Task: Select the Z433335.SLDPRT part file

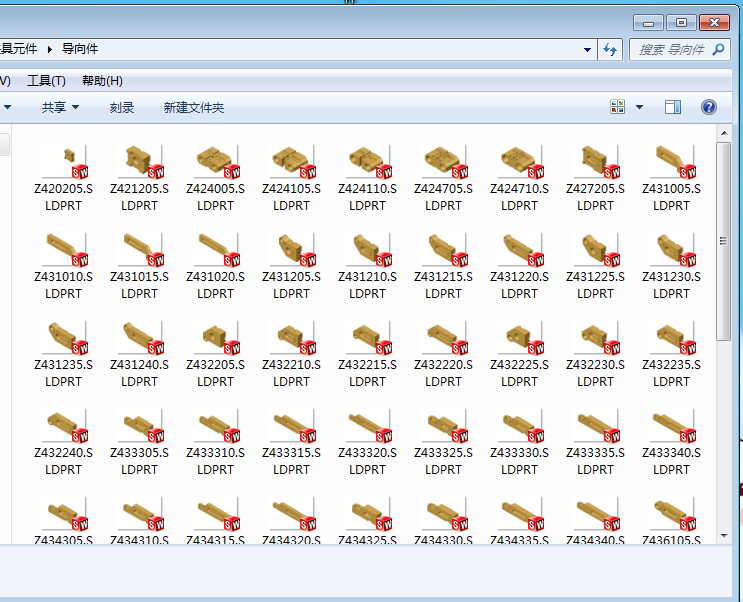Action: click(x=595, y=442)
